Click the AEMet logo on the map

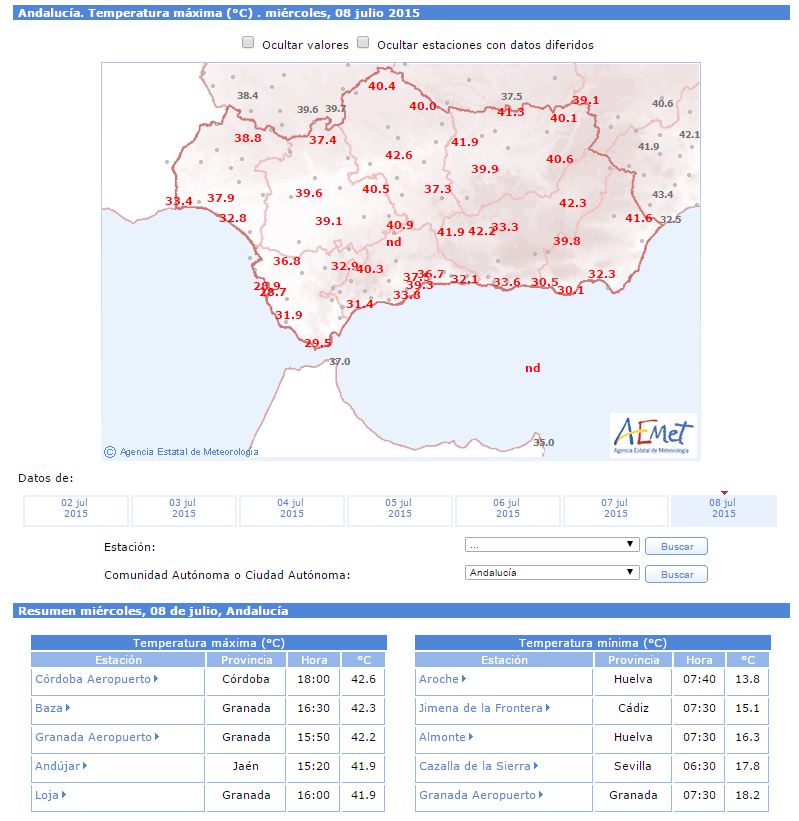click(653, 435)
